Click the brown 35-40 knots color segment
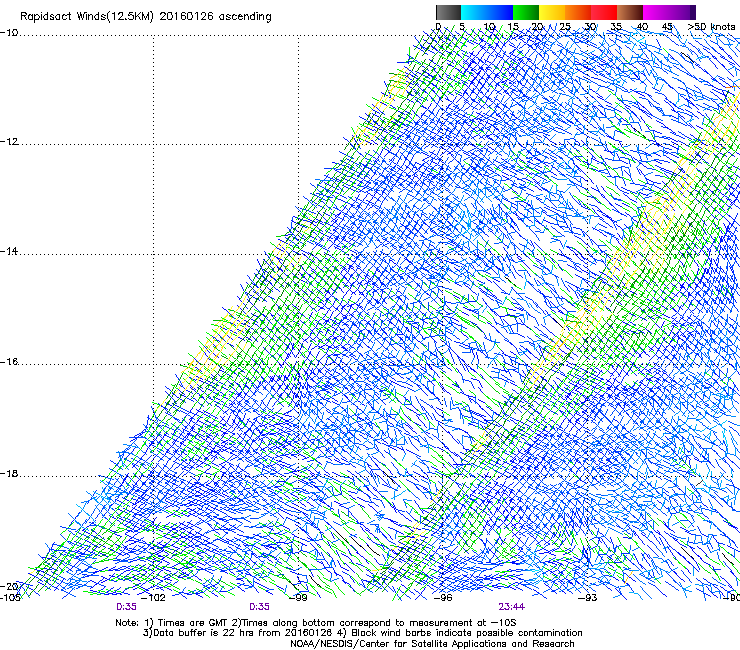This screenshot has width=740, height=650. coord(630,12)
